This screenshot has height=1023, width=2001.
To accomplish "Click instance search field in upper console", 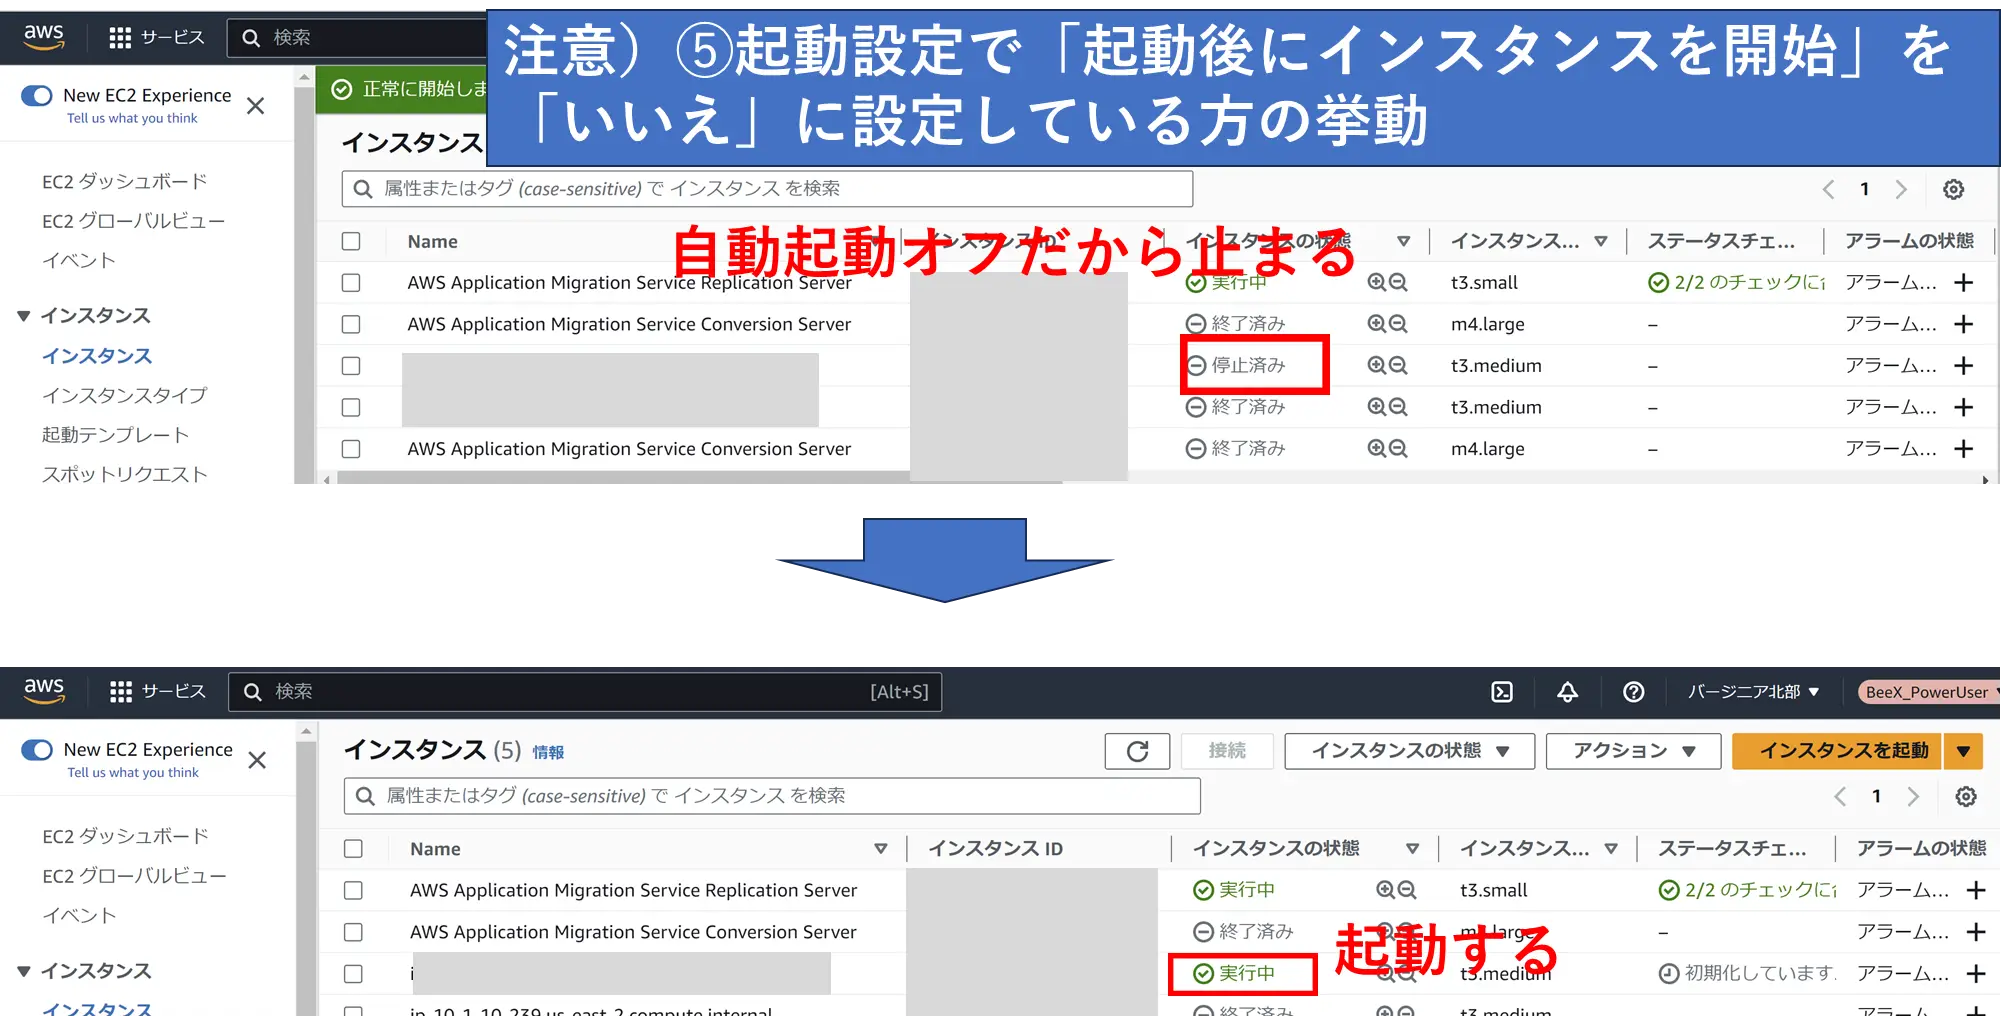I will (x=767, y=189).
